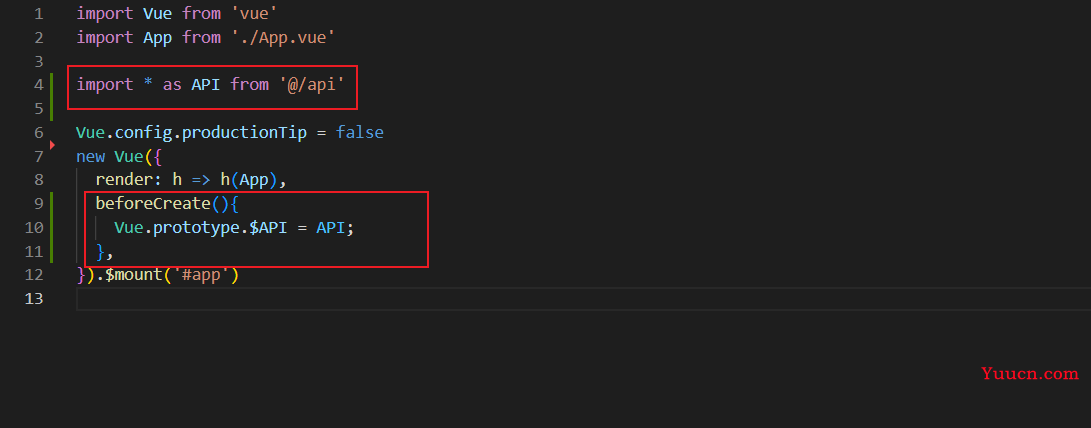Click the green change bar beside line 4
Screen dimensions: 1091x428
(x=51, y=96)
